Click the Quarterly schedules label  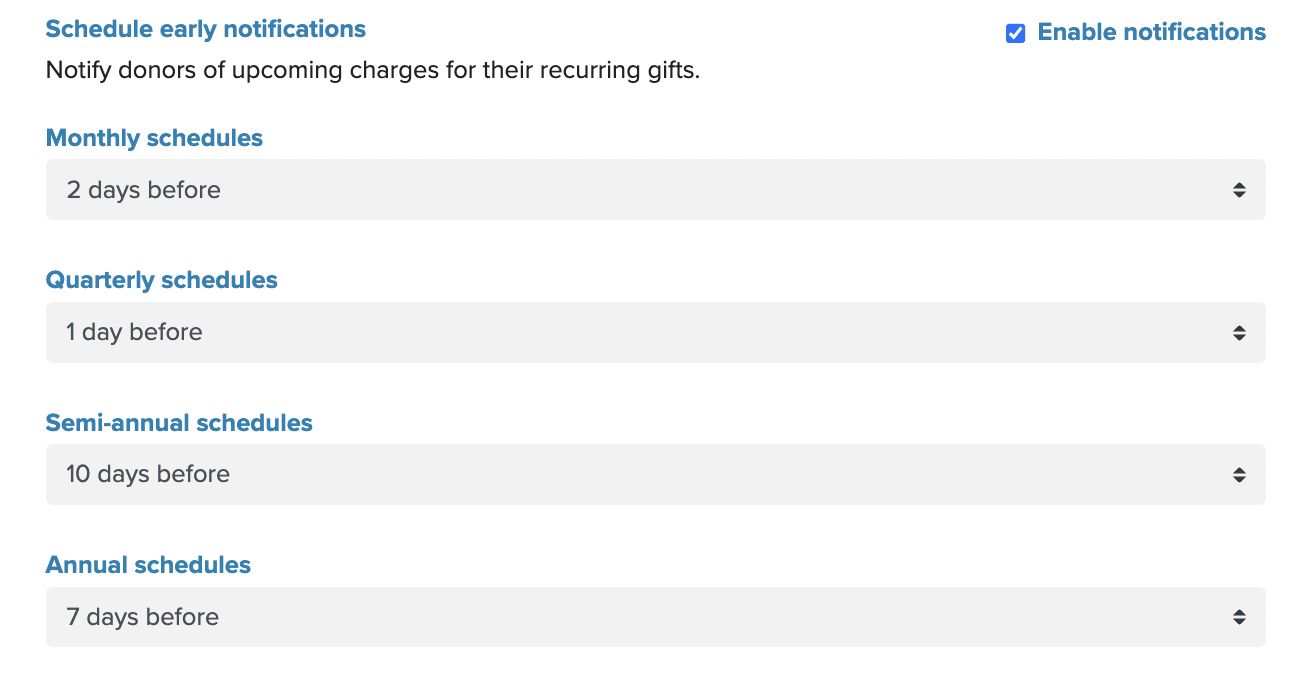click(x=161, y=280)
